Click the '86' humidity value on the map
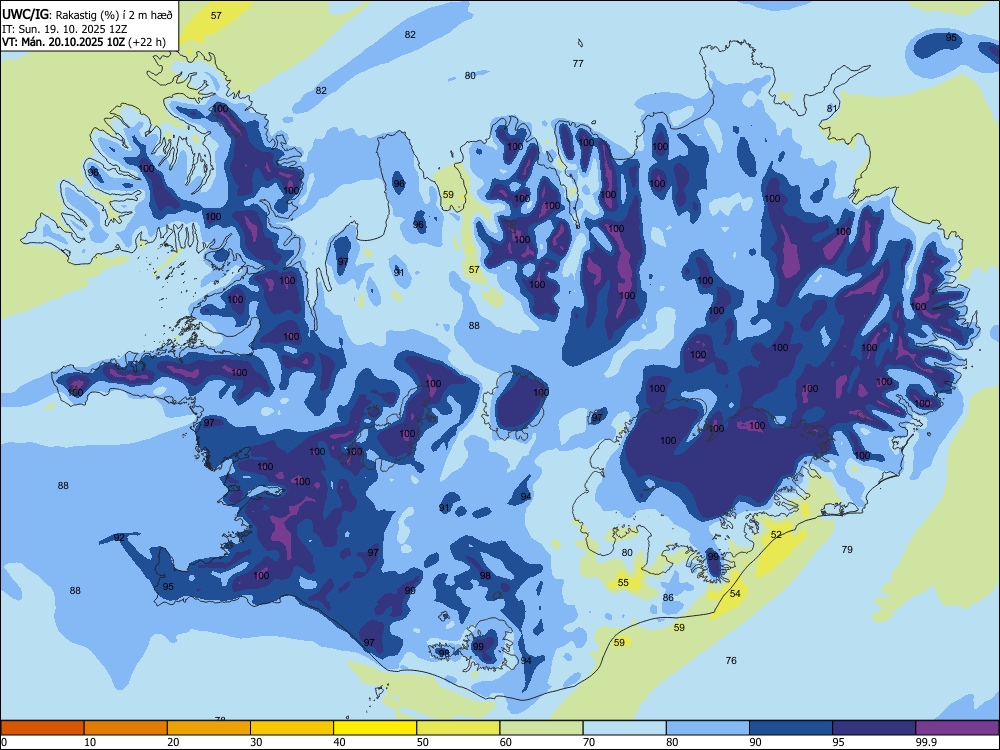This screenshot has width=1000, height=750. pos(668,598)
